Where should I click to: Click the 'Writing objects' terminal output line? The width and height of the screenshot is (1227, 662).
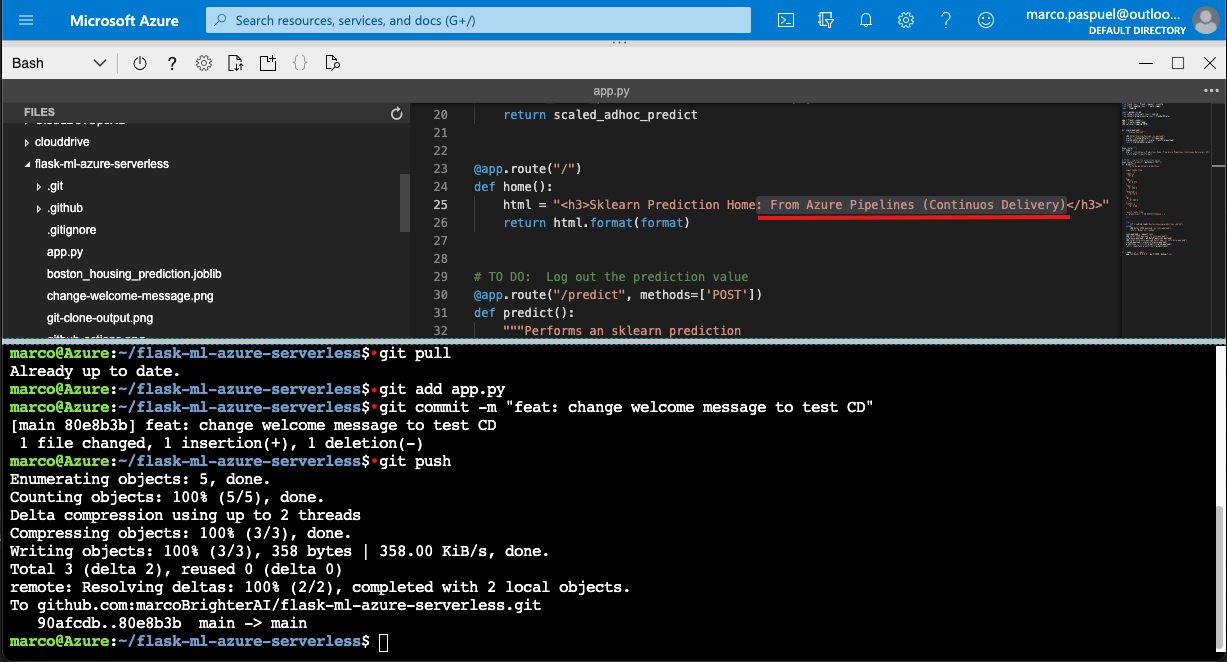[279, 551]
